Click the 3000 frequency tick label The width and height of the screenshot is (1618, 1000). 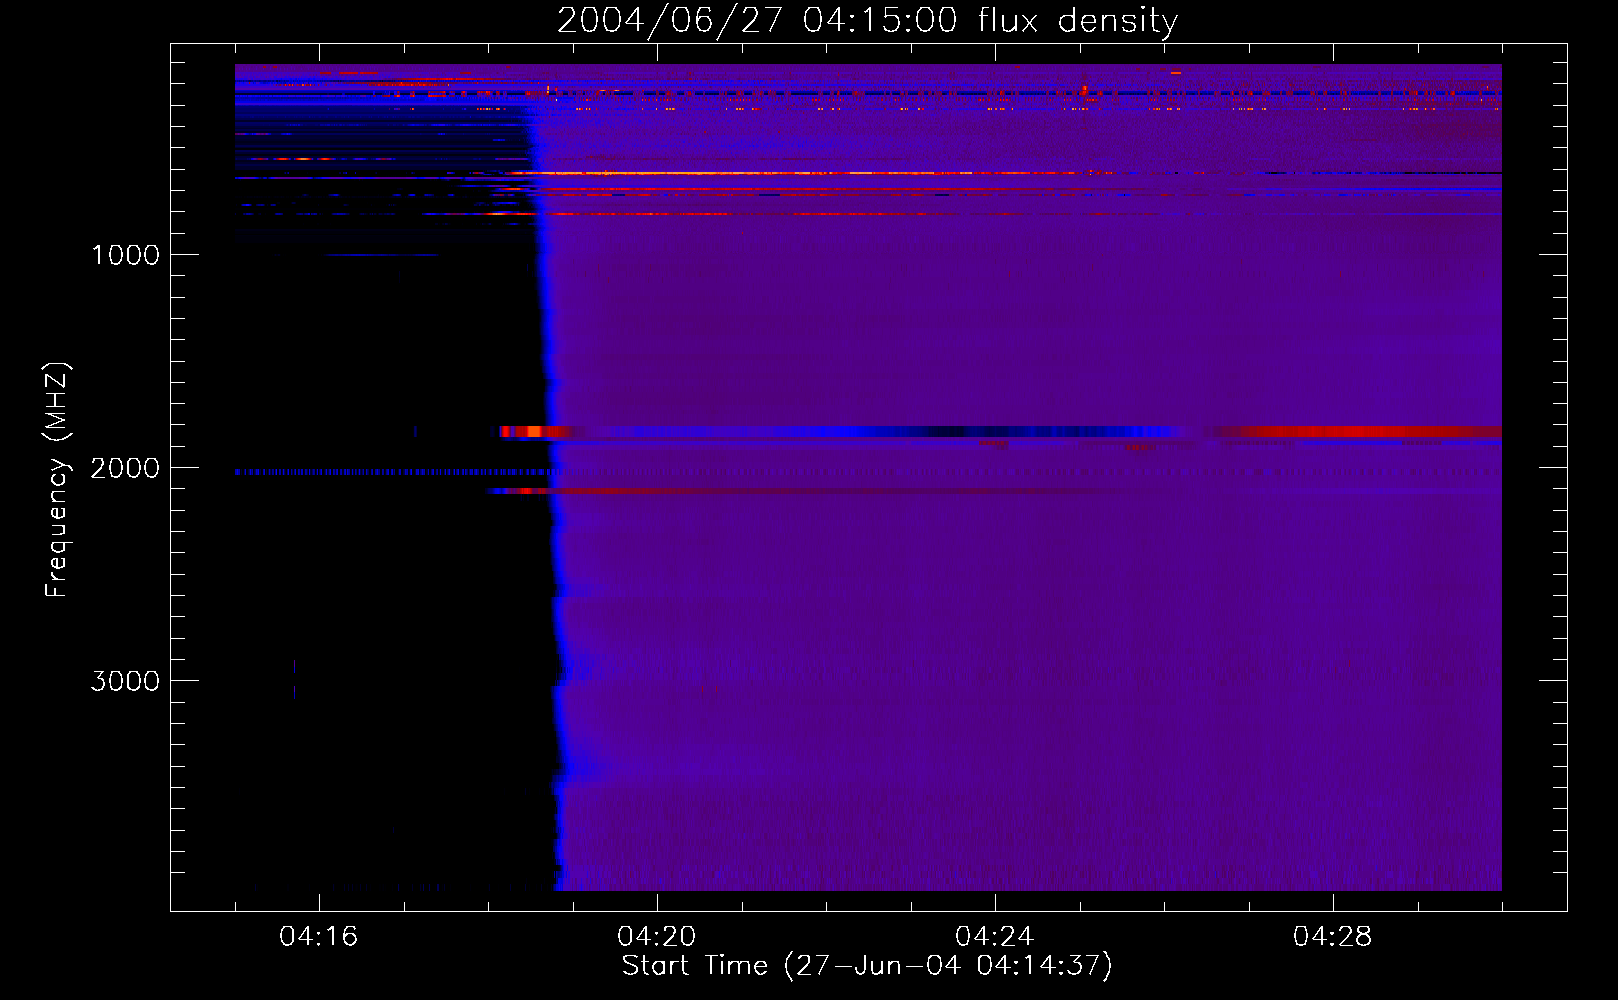coord(125,681)
